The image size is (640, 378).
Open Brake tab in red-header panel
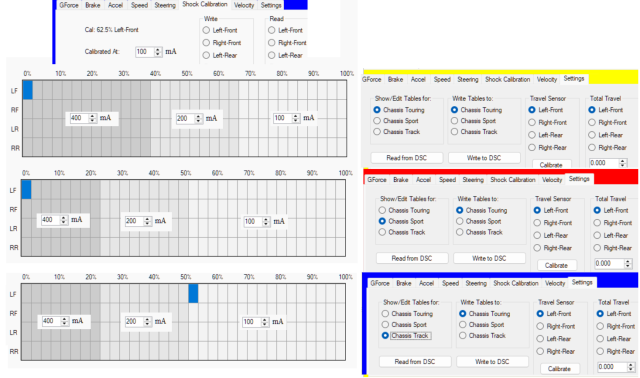tap(400, 180)
